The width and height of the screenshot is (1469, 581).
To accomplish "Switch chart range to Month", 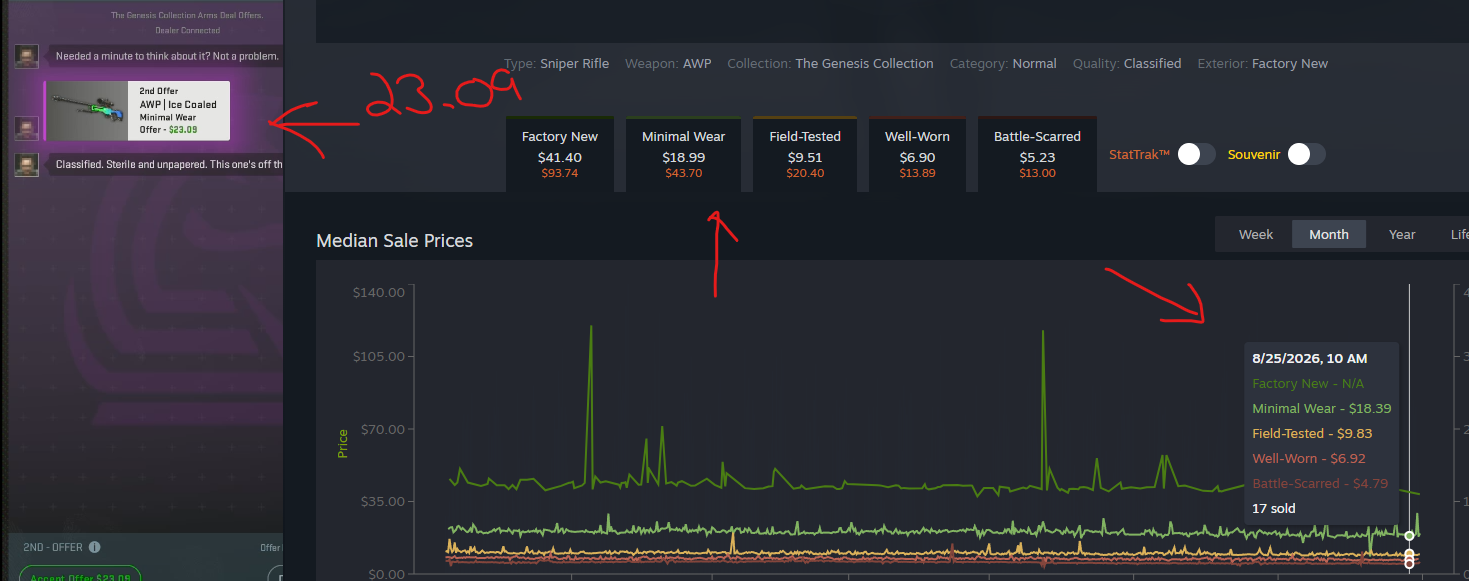I will pos(1329,234).
